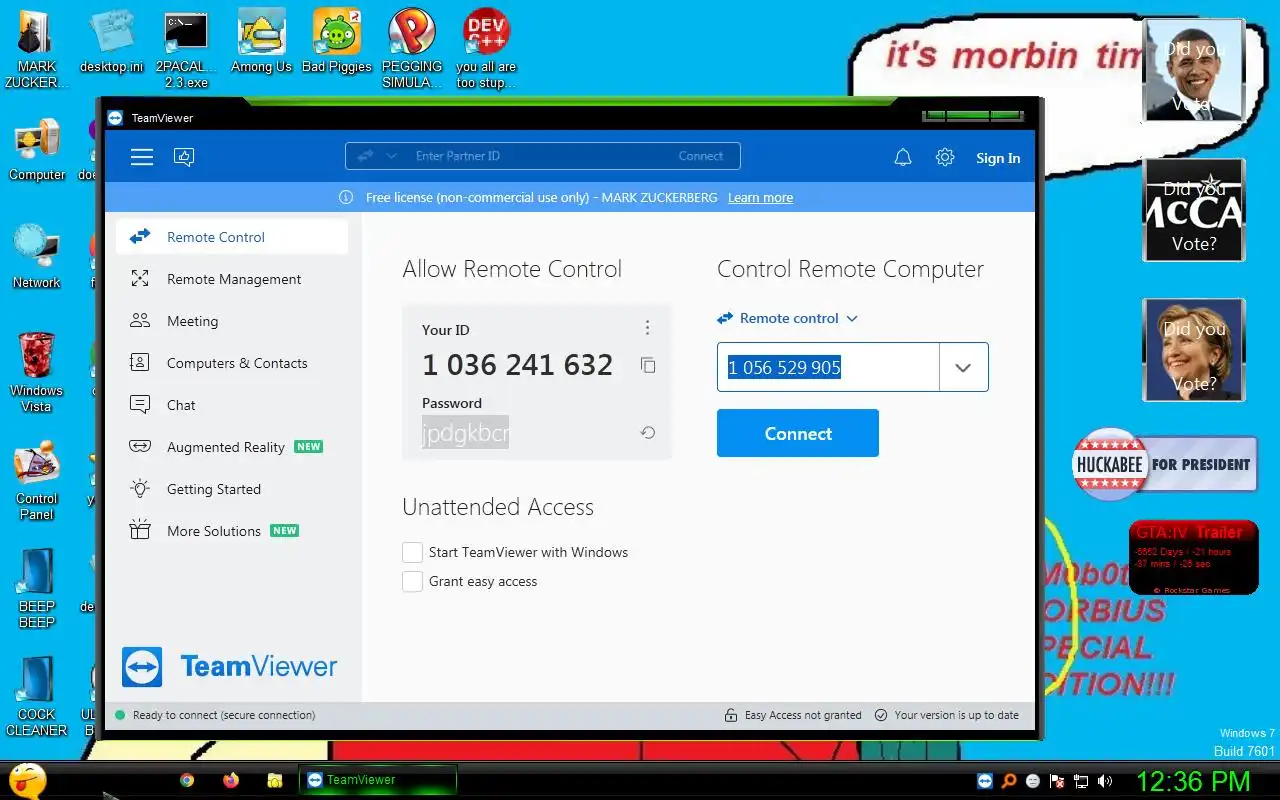This screenshot has height=800, width=1280.
Task: Check Grant easy access
Action: pos(412,581)
